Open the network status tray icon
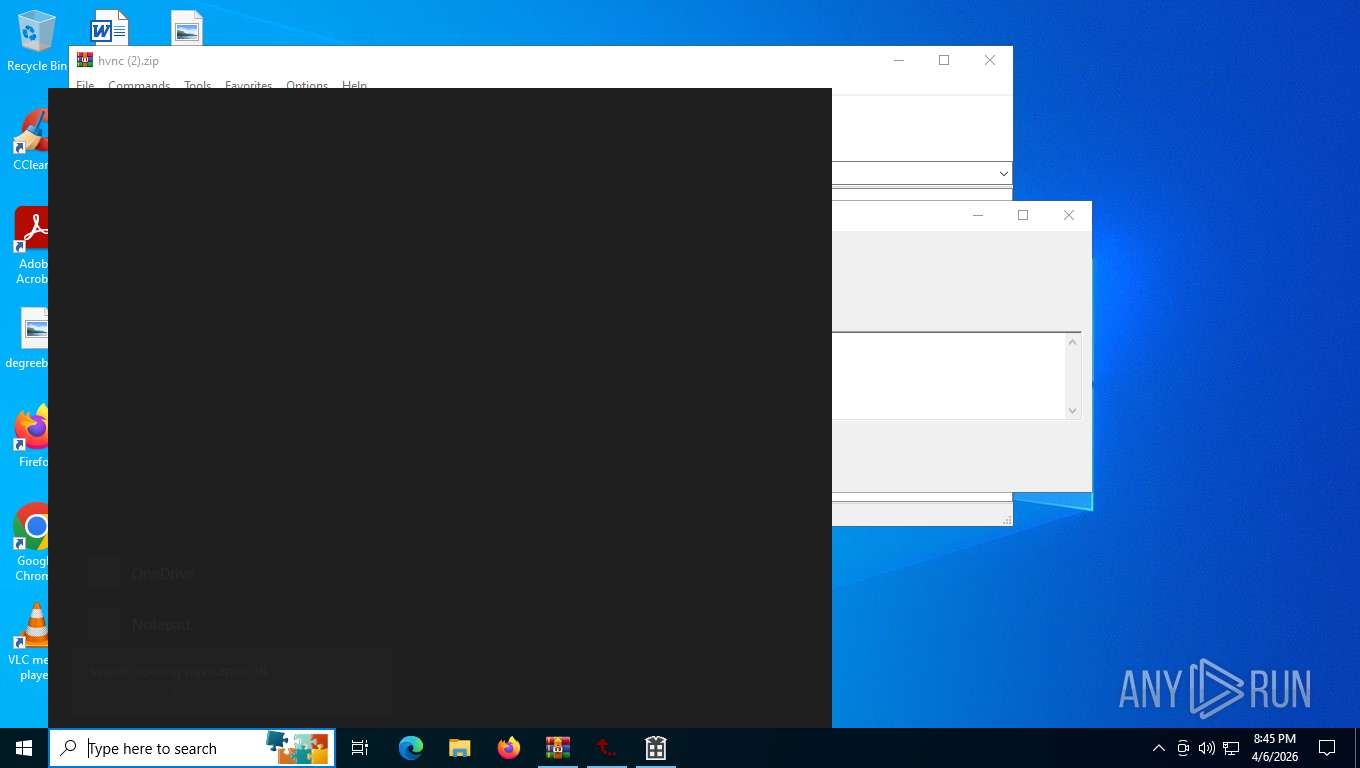The height and width of the screenshot is (768, 1360). click(1231, 748)
